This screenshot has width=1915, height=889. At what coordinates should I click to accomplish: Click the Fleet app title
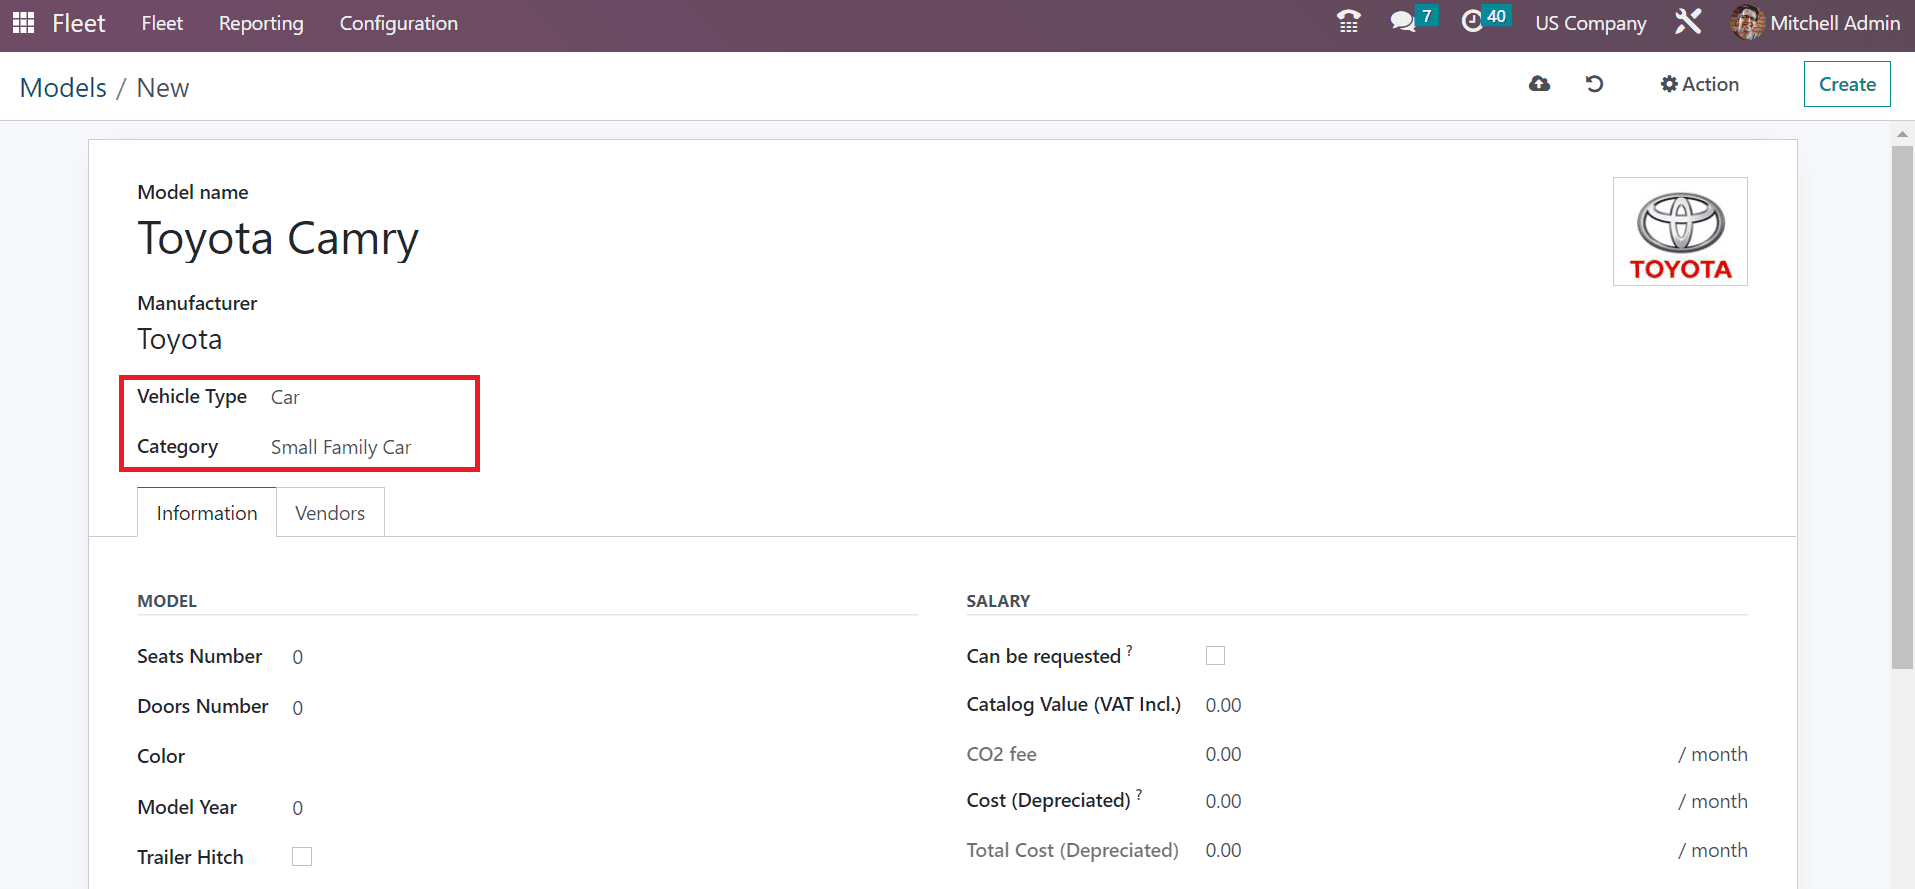click(79, 23)
